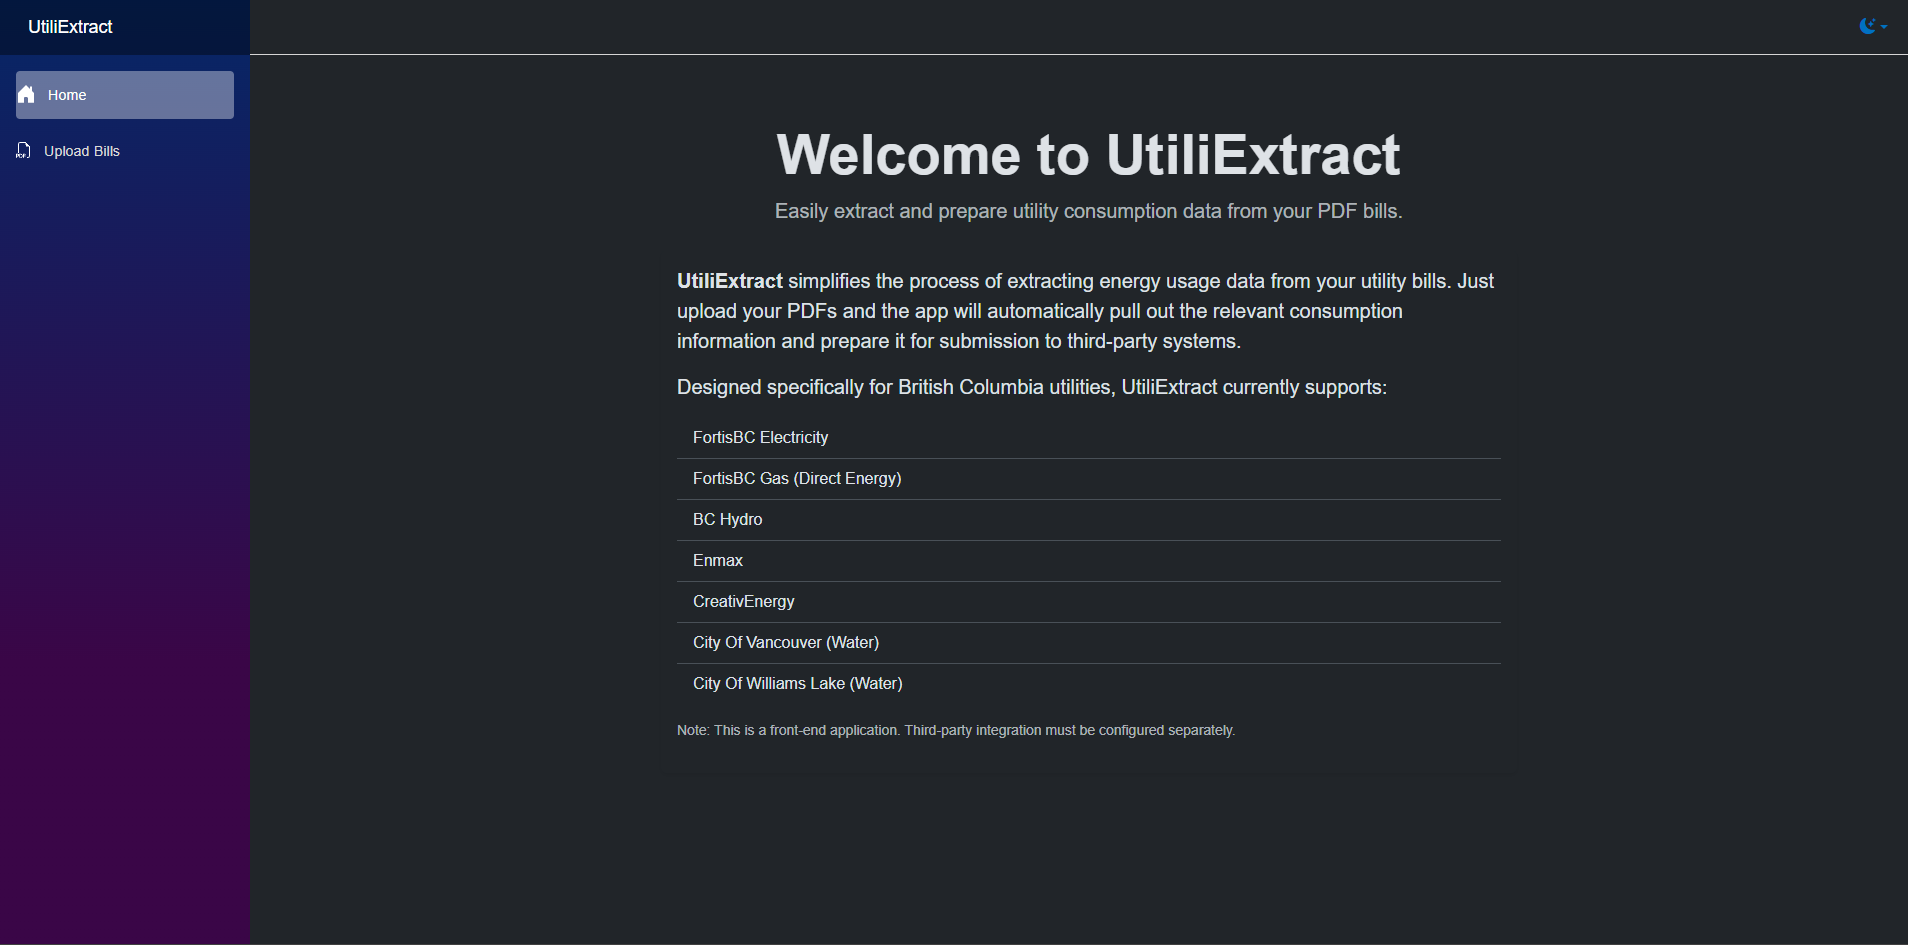1908x945 pixels.
Task: Click the UtiliExtract brand in sidebar header
Action: point(70,27)
